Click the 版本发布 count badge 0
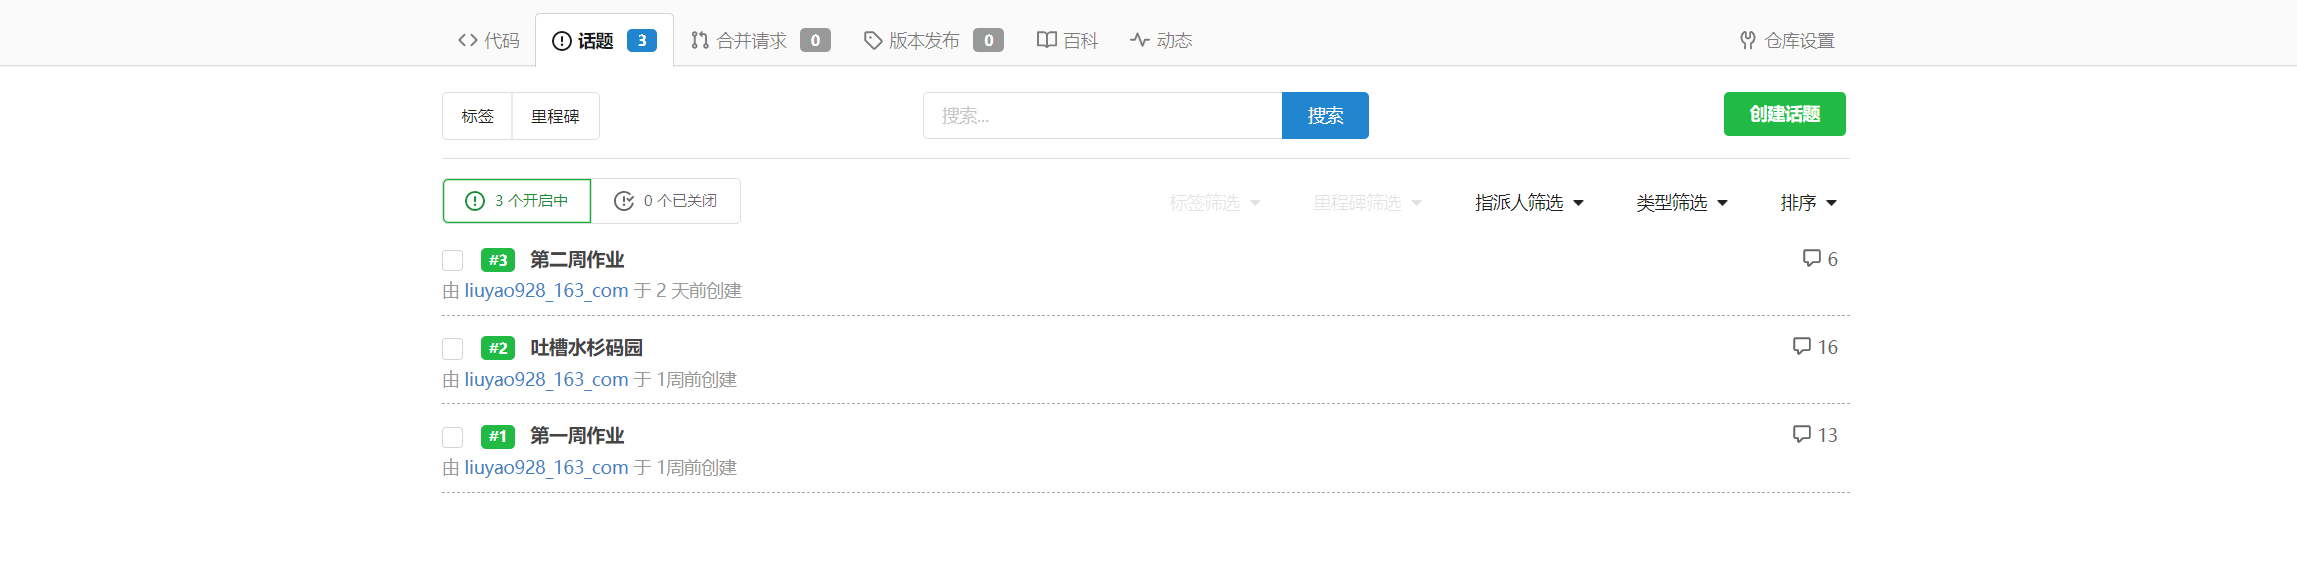 [x=988, y=40]
